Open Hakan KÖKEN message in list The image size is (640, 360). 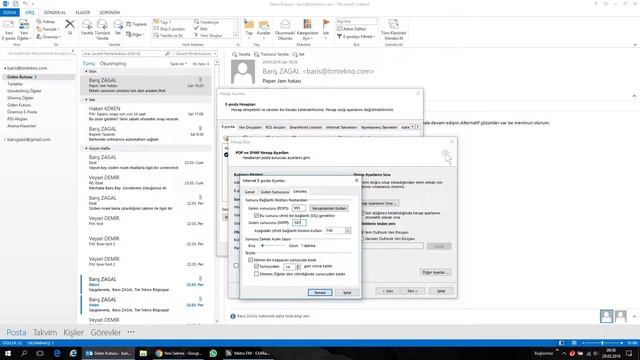pyautogui.click(x=146, y=114)
